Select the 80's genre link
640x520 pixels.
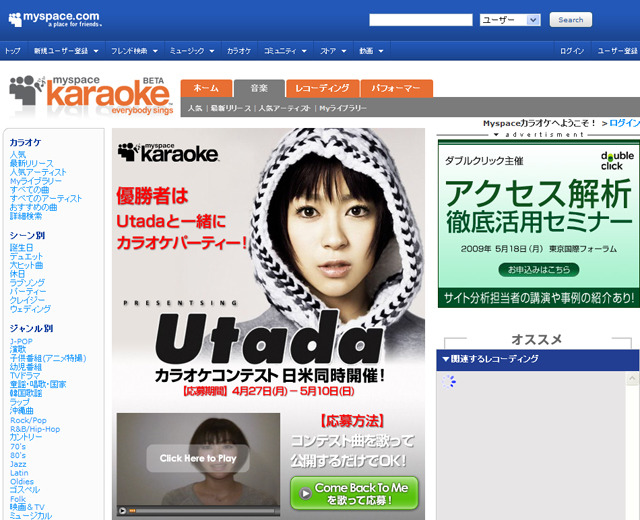(x=18, y=455)
